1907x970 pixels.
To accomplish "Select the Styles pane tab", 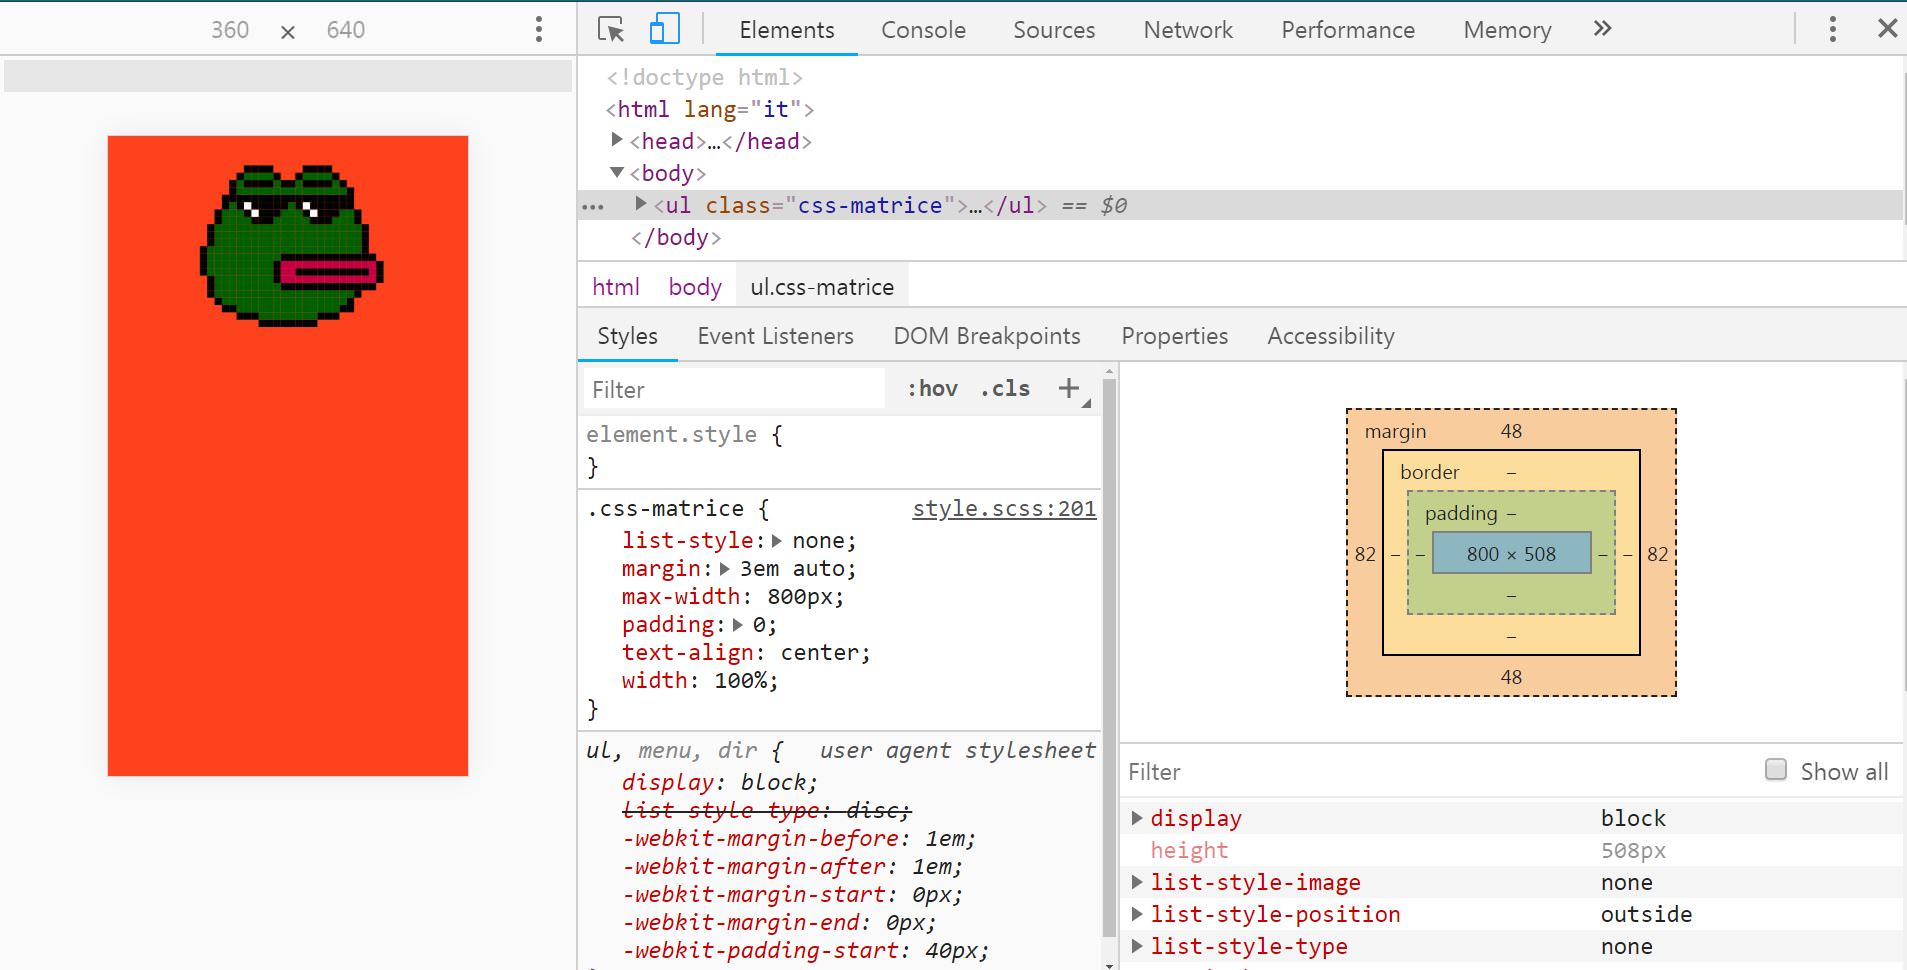I will (x=627, y=336).
